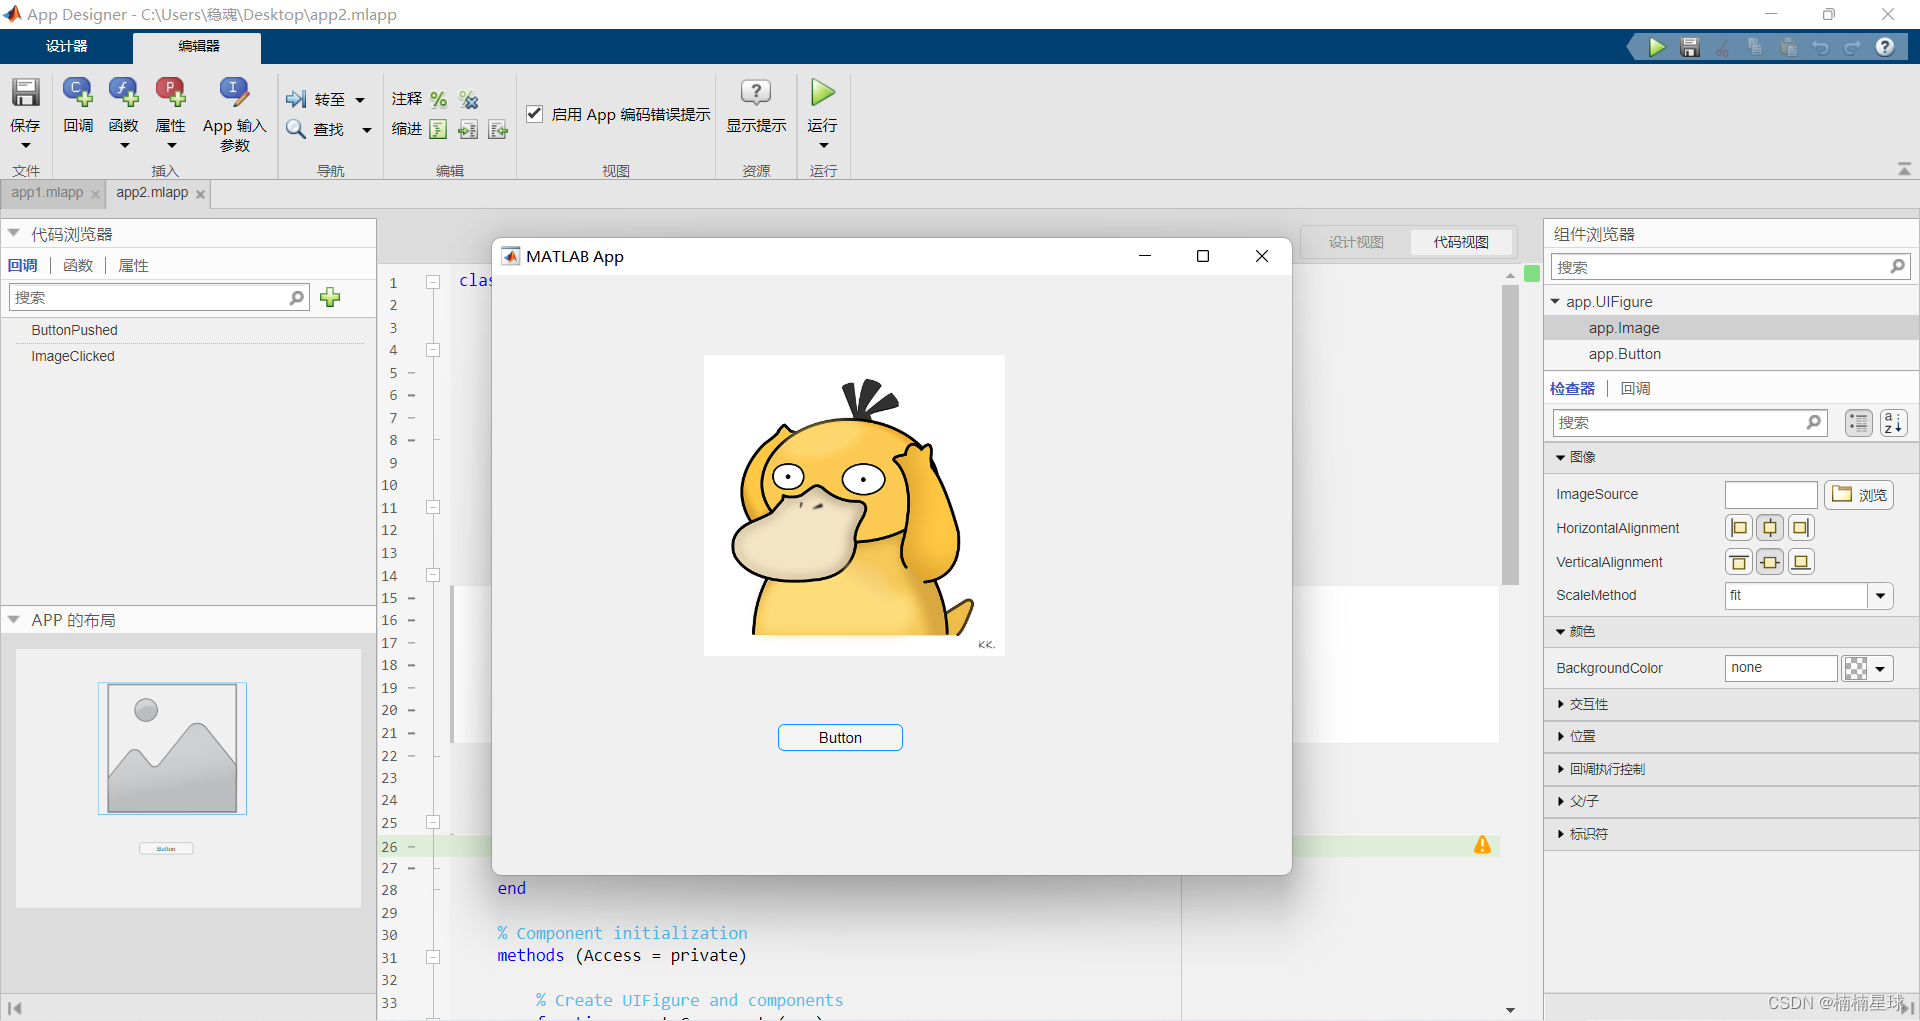Open Show Tips (显示提示) help icon
1920x1021 pixels.
click(x=756, y=93)
